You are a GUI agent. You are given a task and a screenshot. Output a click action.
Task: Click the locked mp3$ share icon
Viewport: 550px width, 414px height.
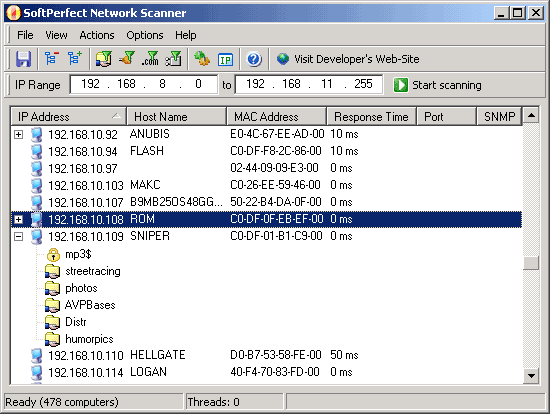tap(53, 254)
